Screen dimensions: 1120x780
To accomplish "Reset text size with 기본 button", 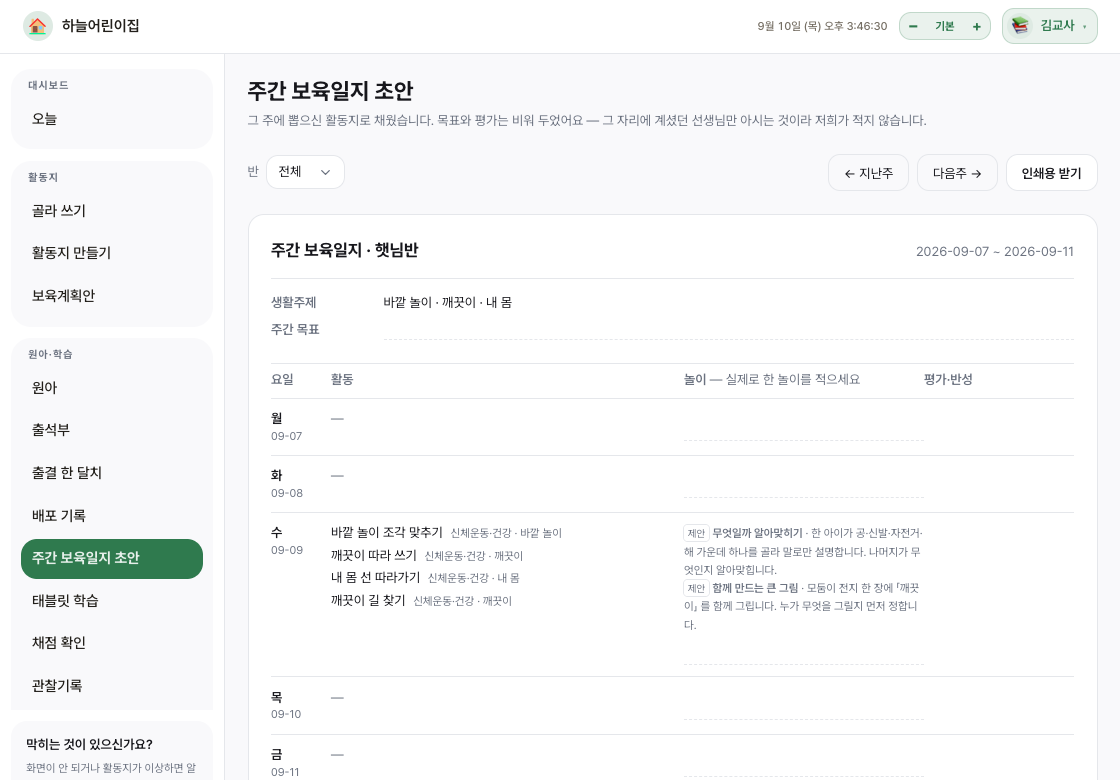I will pos(944,26).
